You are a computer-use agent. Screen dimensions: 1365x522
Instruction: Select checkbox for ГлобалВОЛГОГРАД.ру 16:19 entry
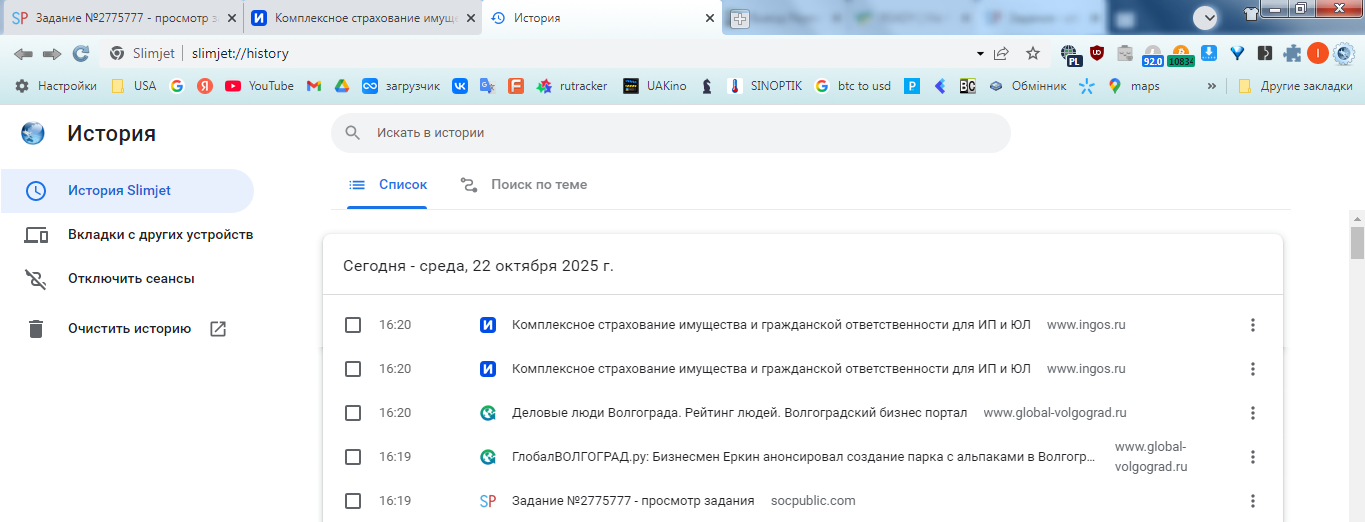(353, 457)
